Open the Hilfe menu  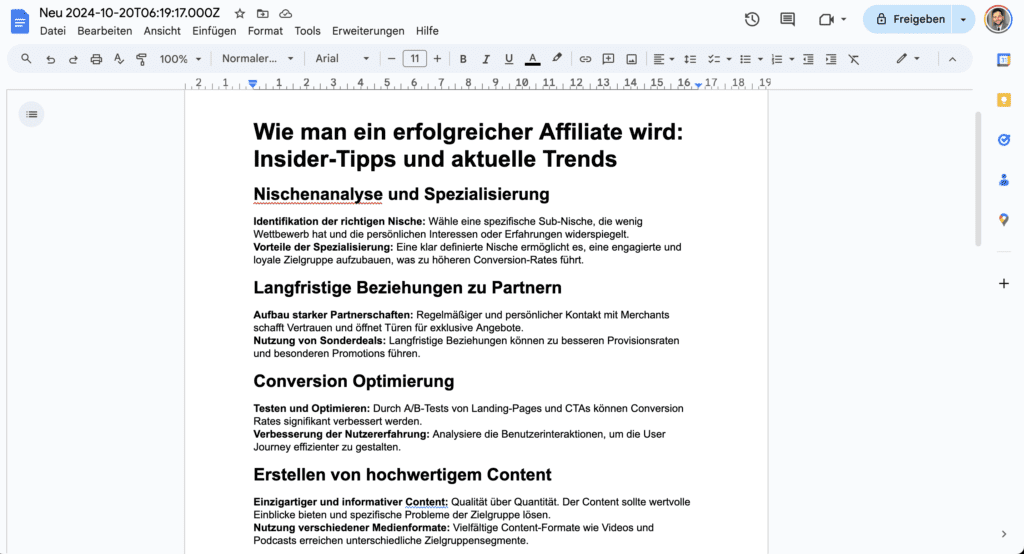(427, 31)
